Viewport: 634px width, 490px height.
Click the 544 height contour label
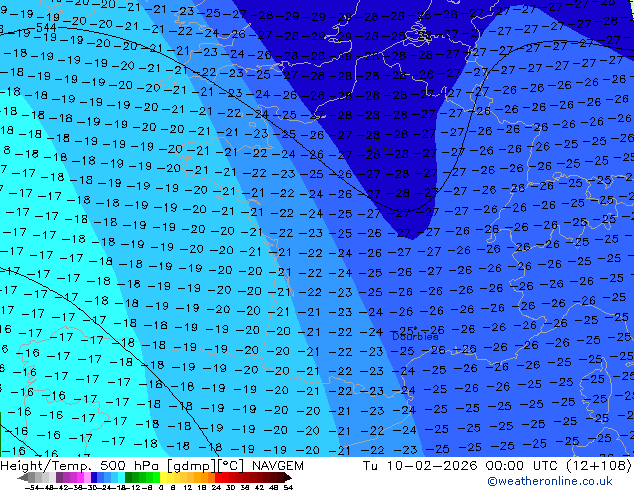pos(46,27)
